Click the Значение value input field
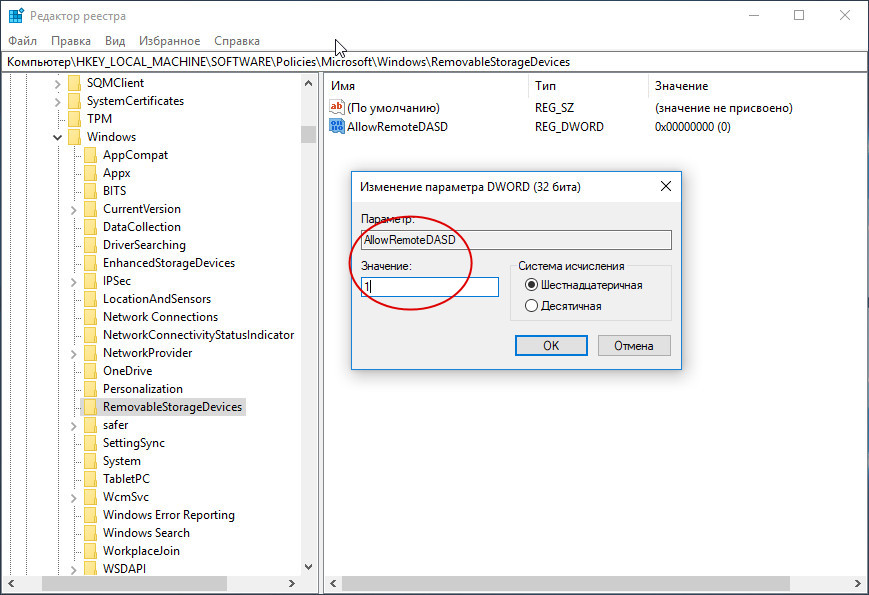The height and width of the screenshot is (595, 869). (x=430, y=286)
